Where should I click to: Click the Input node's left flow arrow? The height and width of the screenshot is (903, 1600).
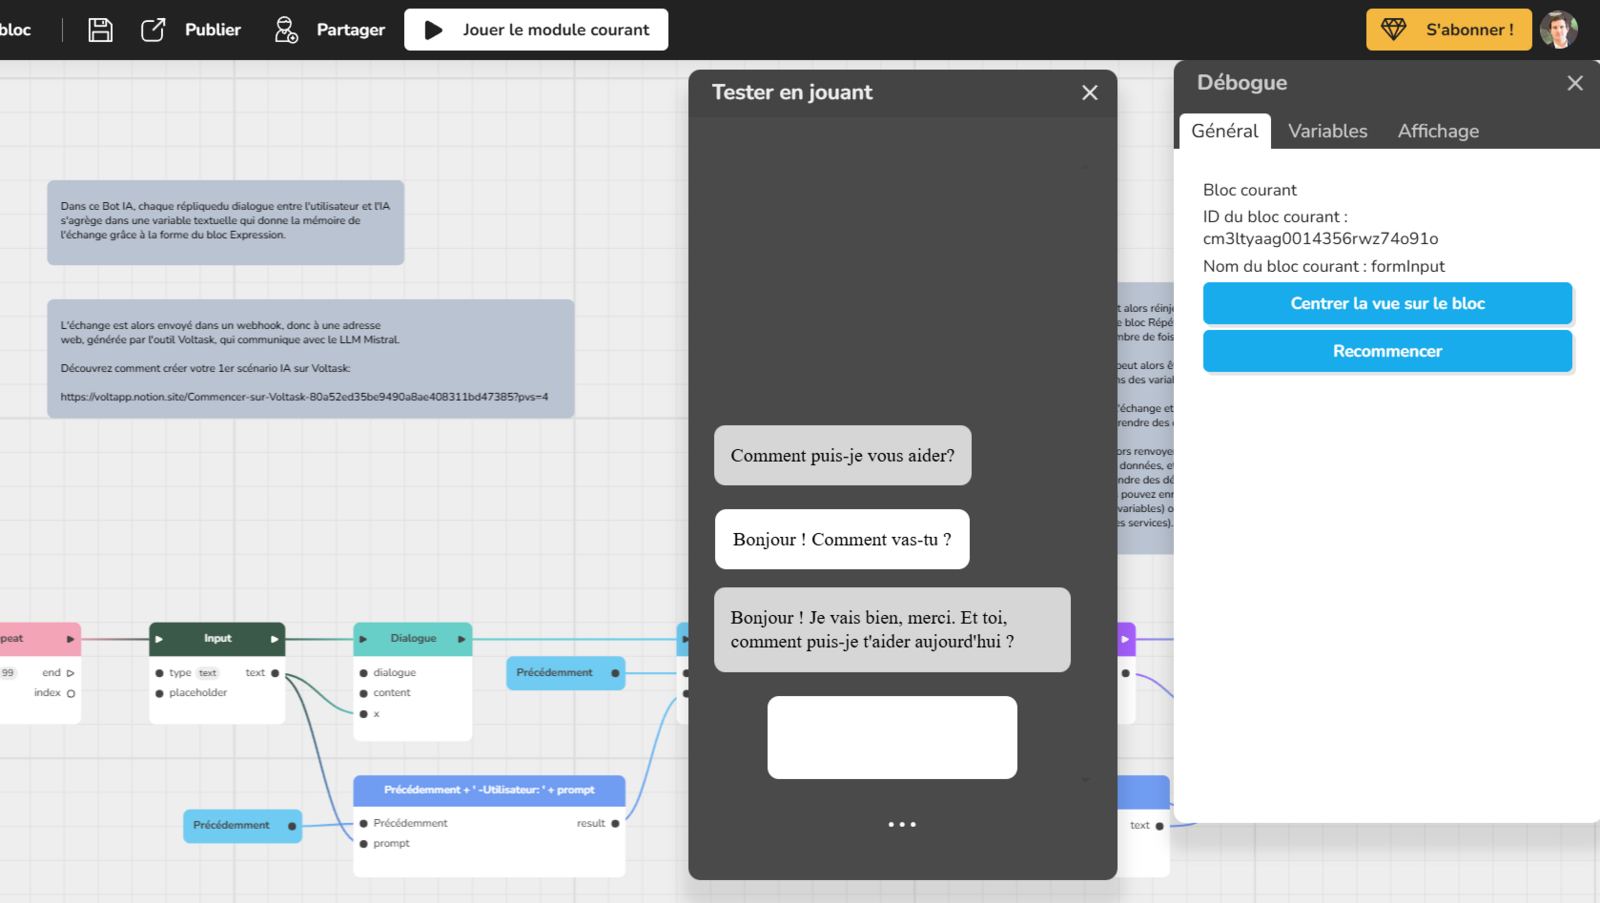pos(159,639)
